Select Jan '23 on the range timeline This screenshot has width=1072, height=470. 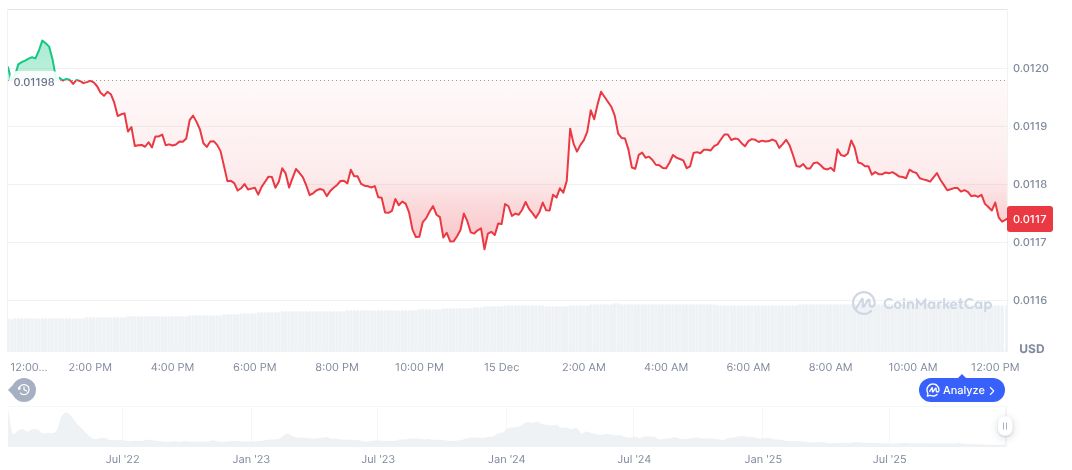click(x=251, y=459)
